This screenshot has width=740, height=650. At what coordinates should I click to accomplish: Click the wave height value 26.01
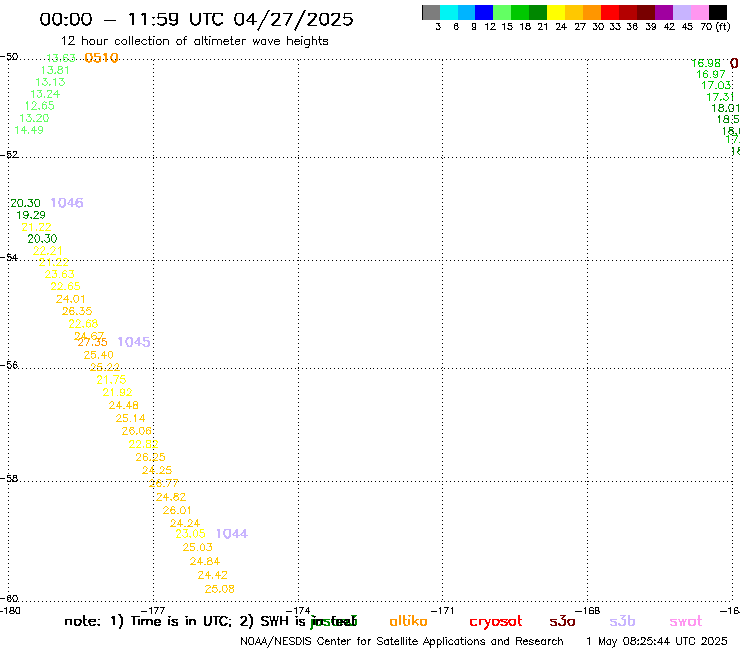point(177,510)
